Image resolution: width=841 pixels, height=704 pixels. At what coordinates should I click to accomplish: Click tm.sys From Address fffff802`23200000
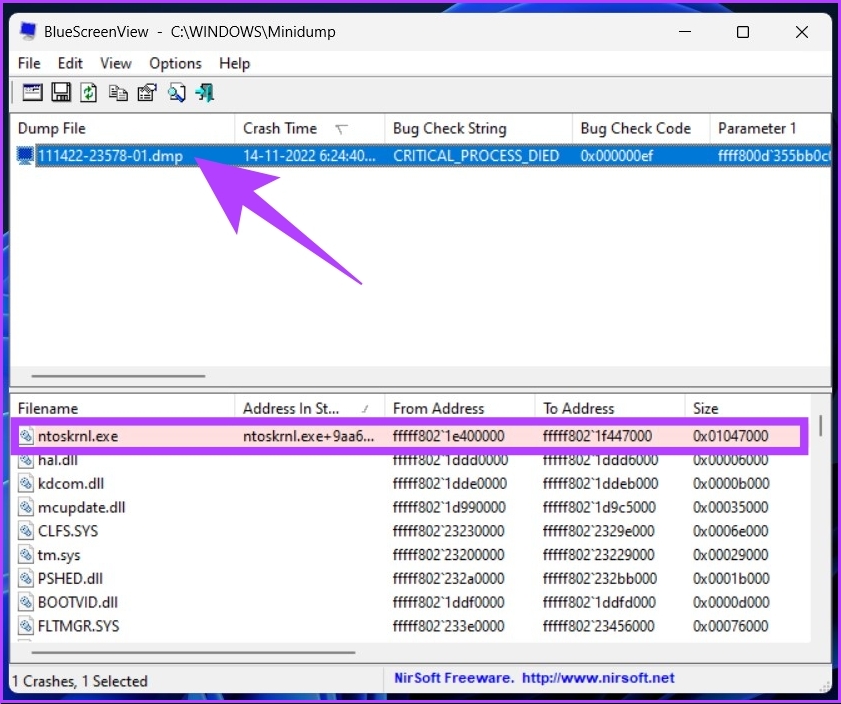pyautogui.click(x=448, y=555)
